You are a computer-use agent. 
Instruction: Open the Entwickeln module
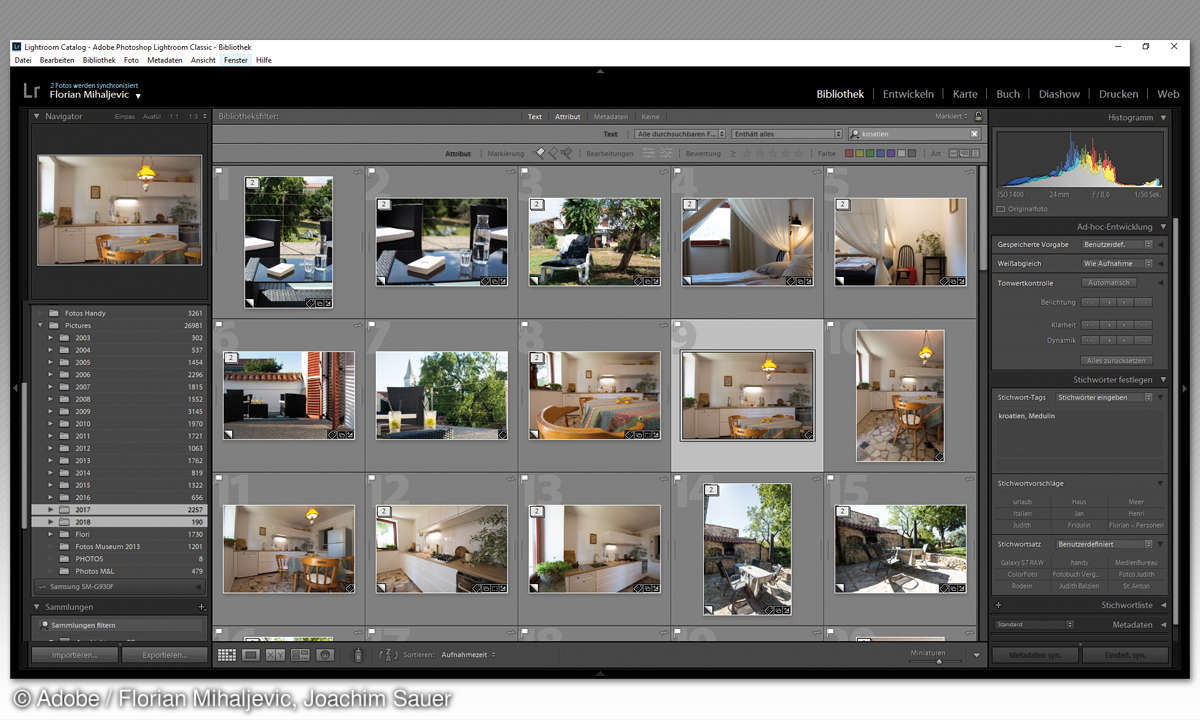(907, 94)
